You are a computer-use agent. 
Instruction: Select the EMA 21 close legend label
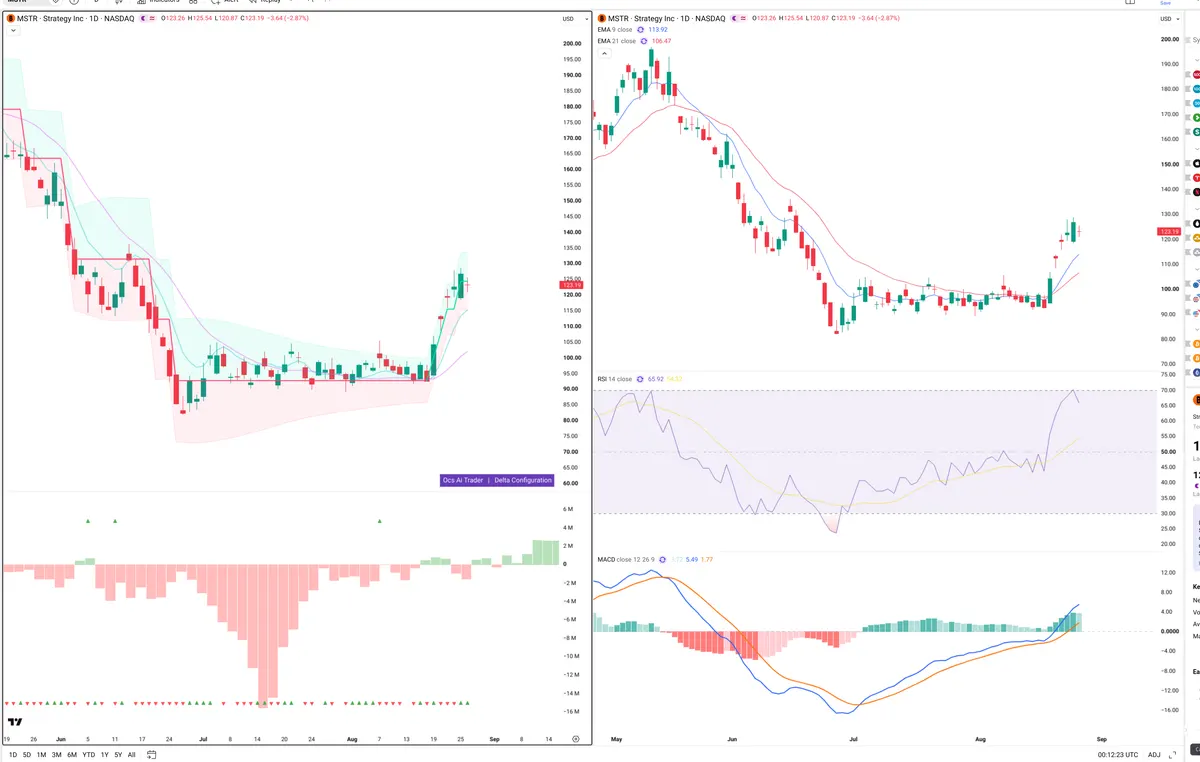616,41
